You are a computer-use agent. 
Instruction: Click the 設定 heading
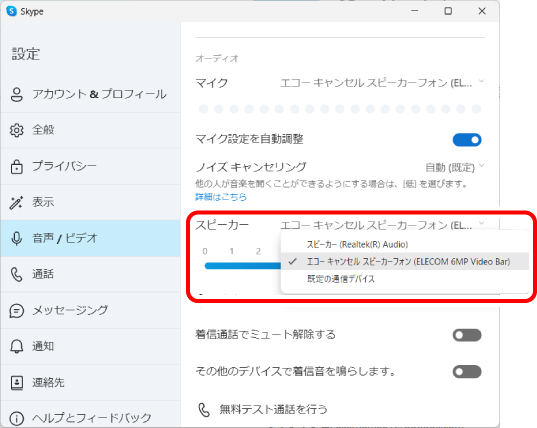coord(26,54)
